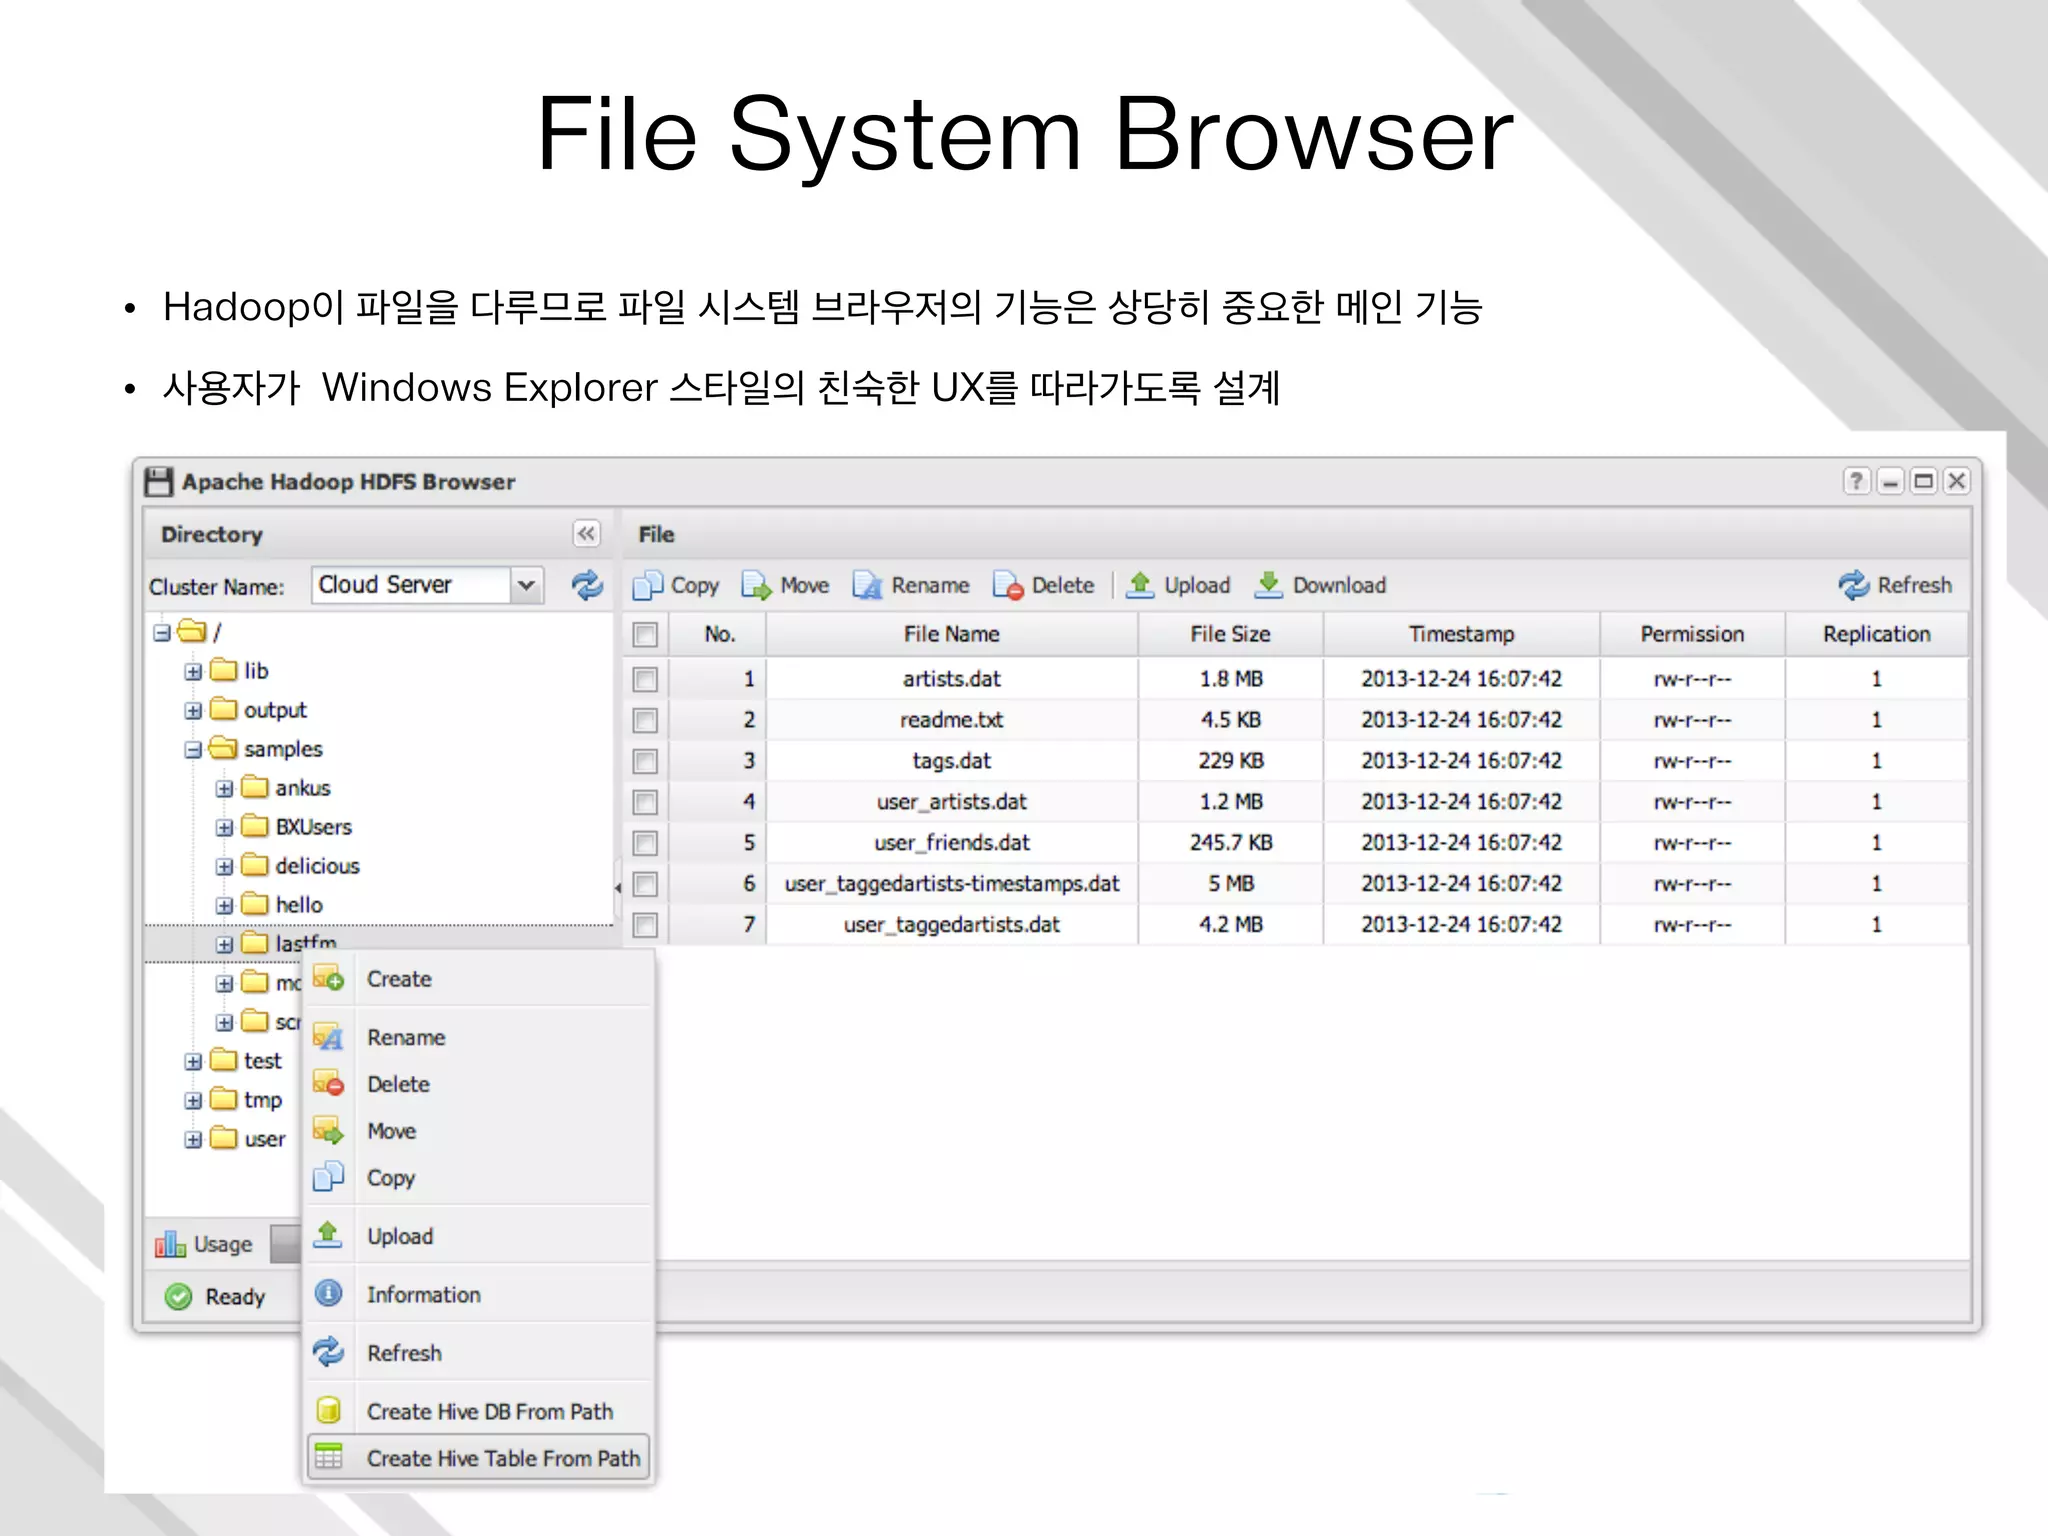Image resolution: width=2048 pixels, height=1536 pixels.
Task: Tick the tags.dat row checkbox
Action: click(646, 762)
